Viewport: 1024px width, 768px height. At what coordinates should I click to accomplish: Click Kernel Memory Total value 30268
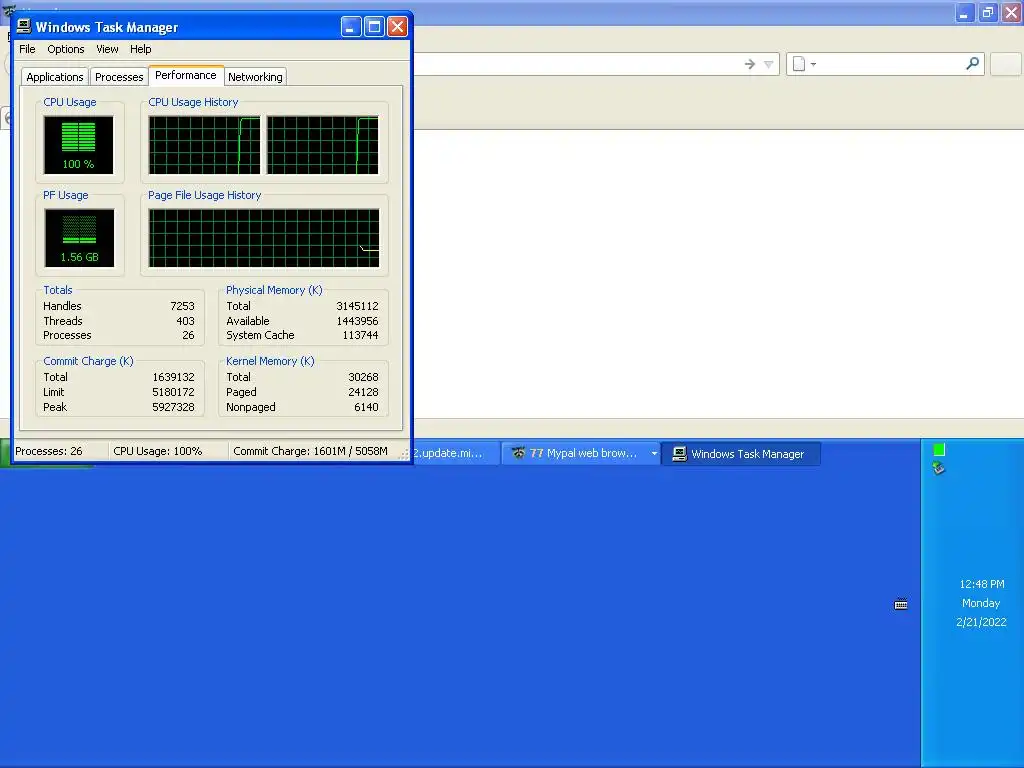(x=363, y=377)
